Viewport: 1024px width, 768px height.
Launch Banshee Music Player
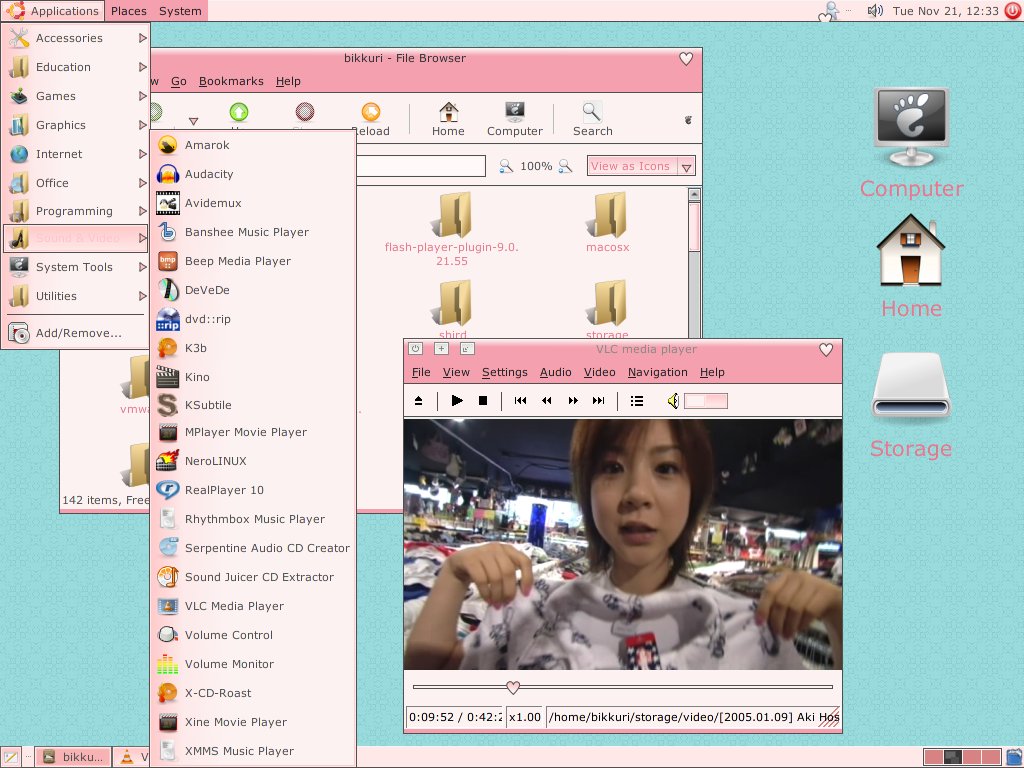253,232
